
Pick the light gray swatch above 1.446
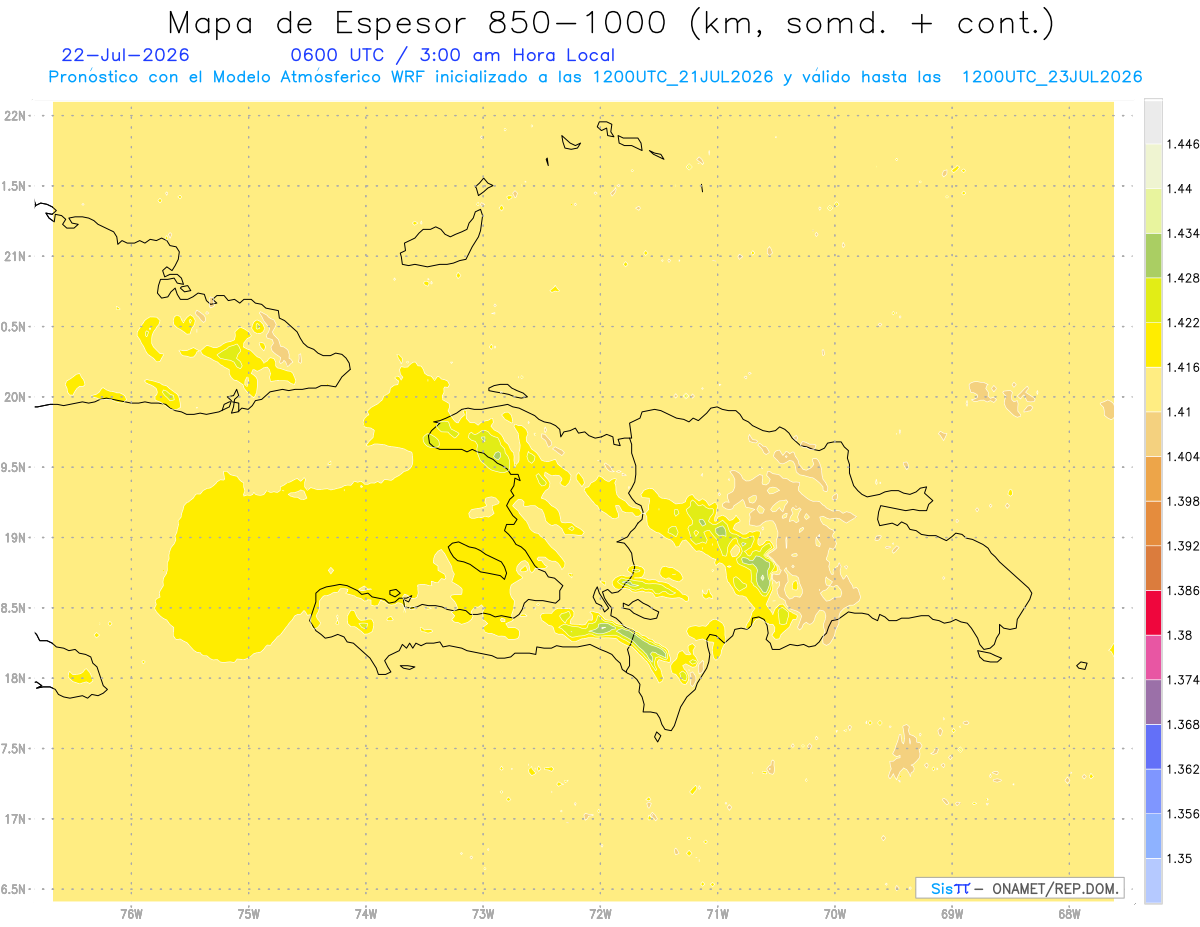pos(1153,121)
